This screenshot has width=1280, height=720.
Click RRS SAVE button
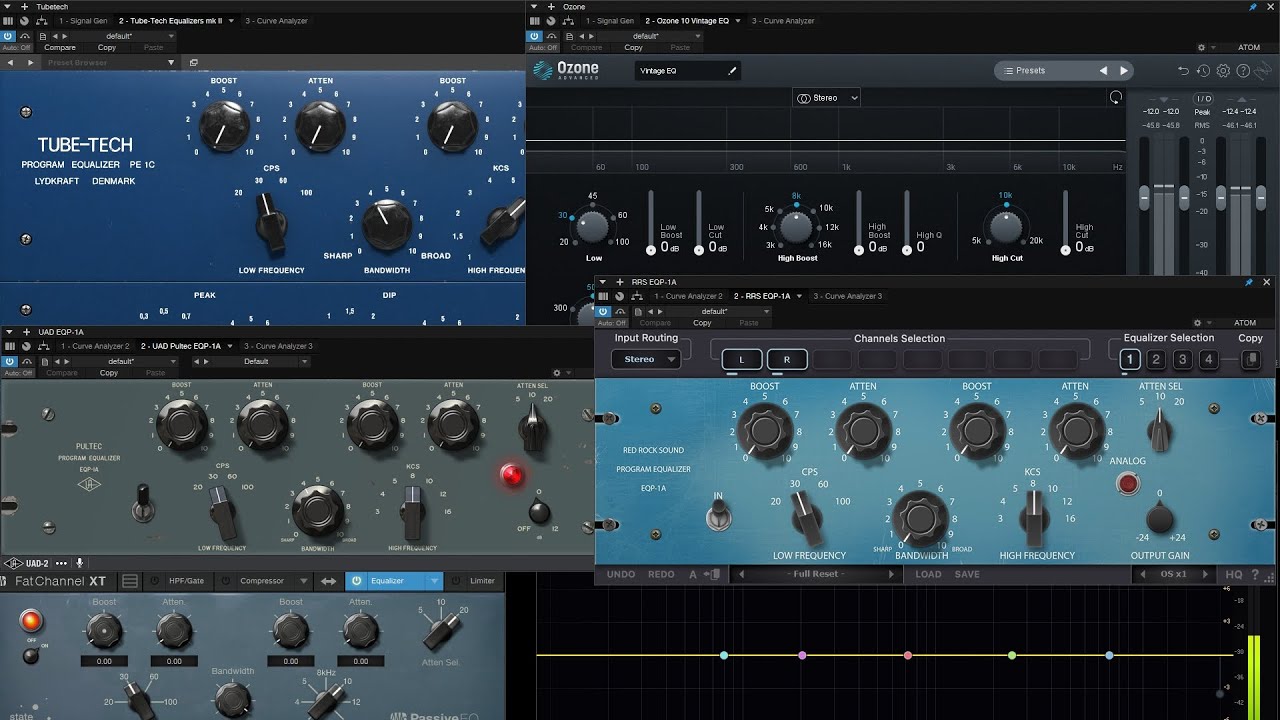pos(967,574)
